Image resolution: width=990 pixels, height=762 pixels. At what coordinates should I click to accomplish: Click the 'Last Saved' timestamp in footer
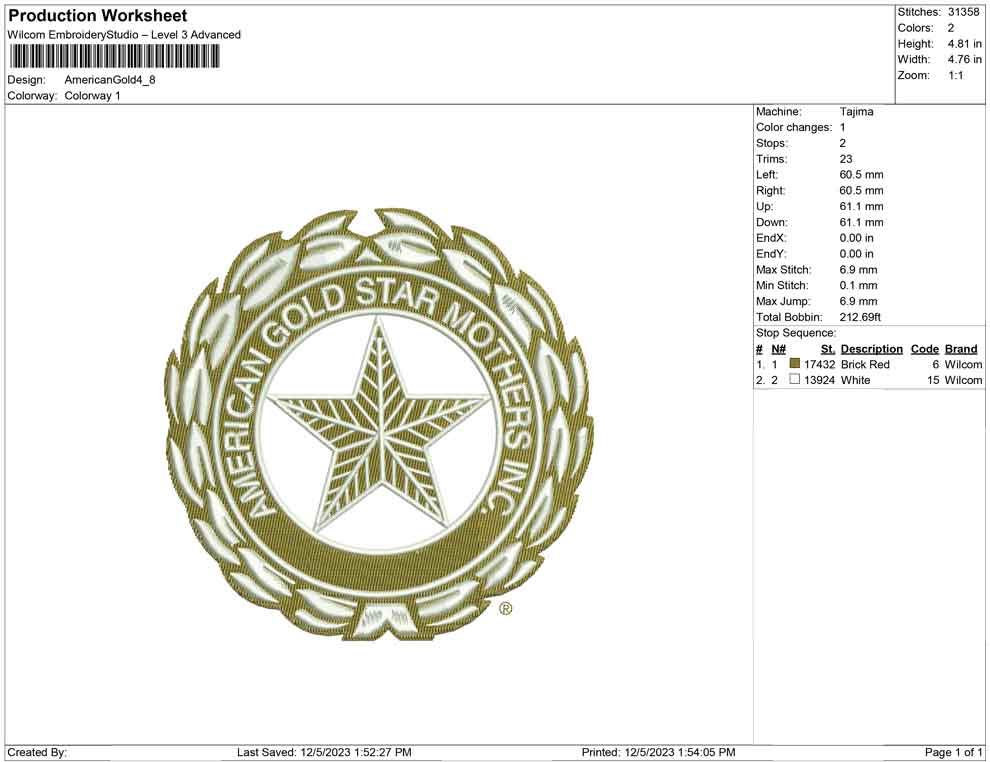[x=324, y=752]
